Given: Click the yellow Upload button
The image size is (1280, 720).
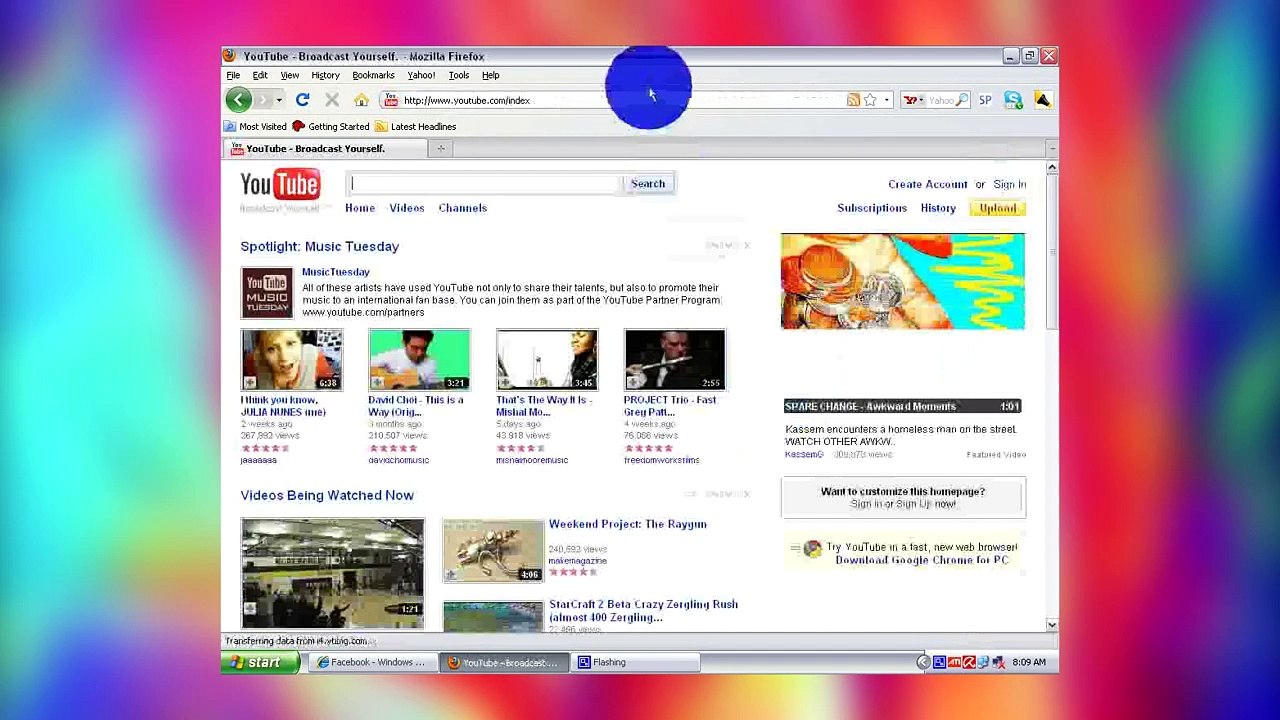Looking at the screenshot, I should click(x=997, y=208).
